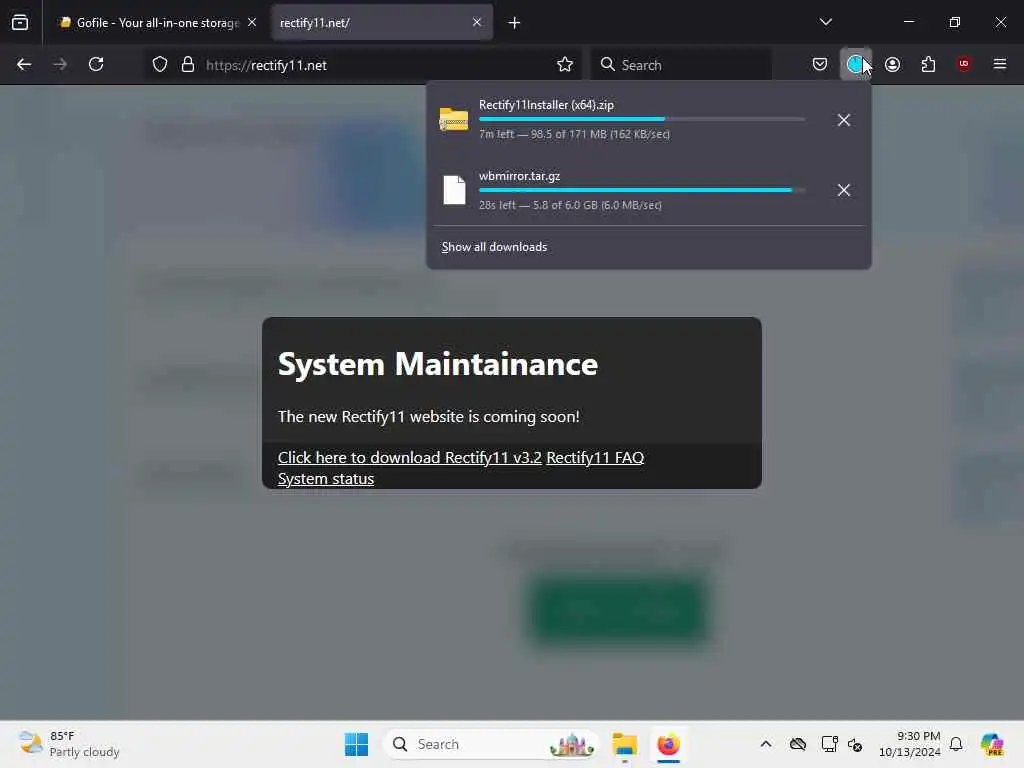Image resolution: width=1024 pixels, height=768 pixels.
Task: Open the uBlock Origin extension
Action: click(x=964, y=64)
